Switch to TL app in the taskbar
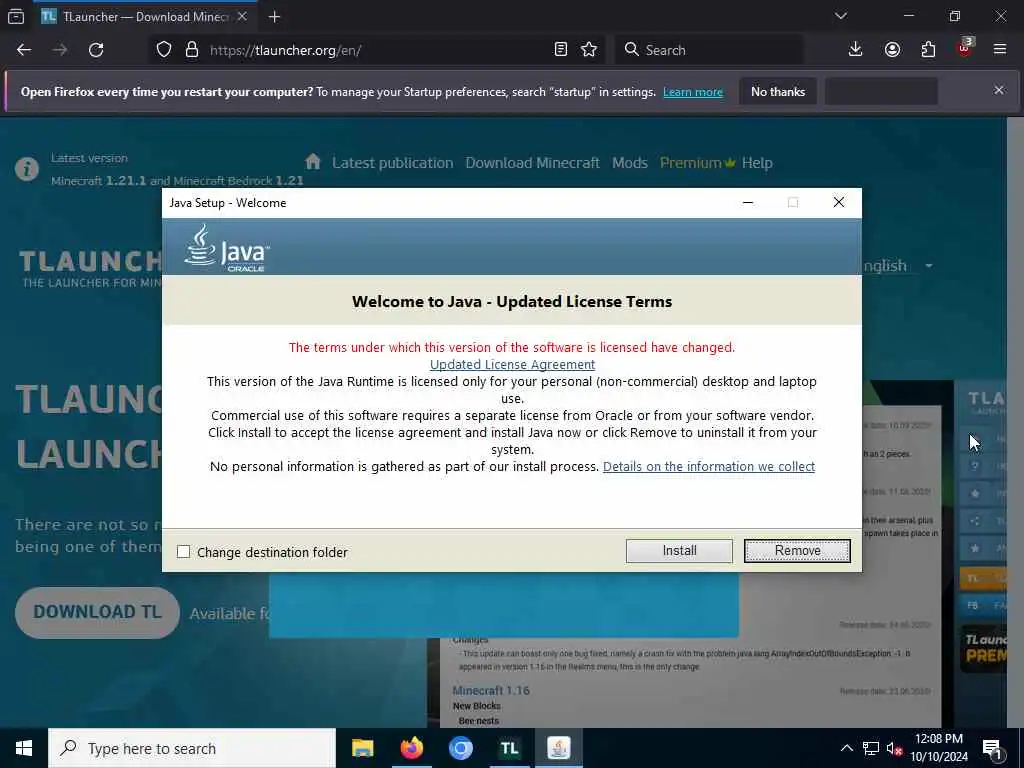Viewport: 1024px width, 768px height. point(509,748)
